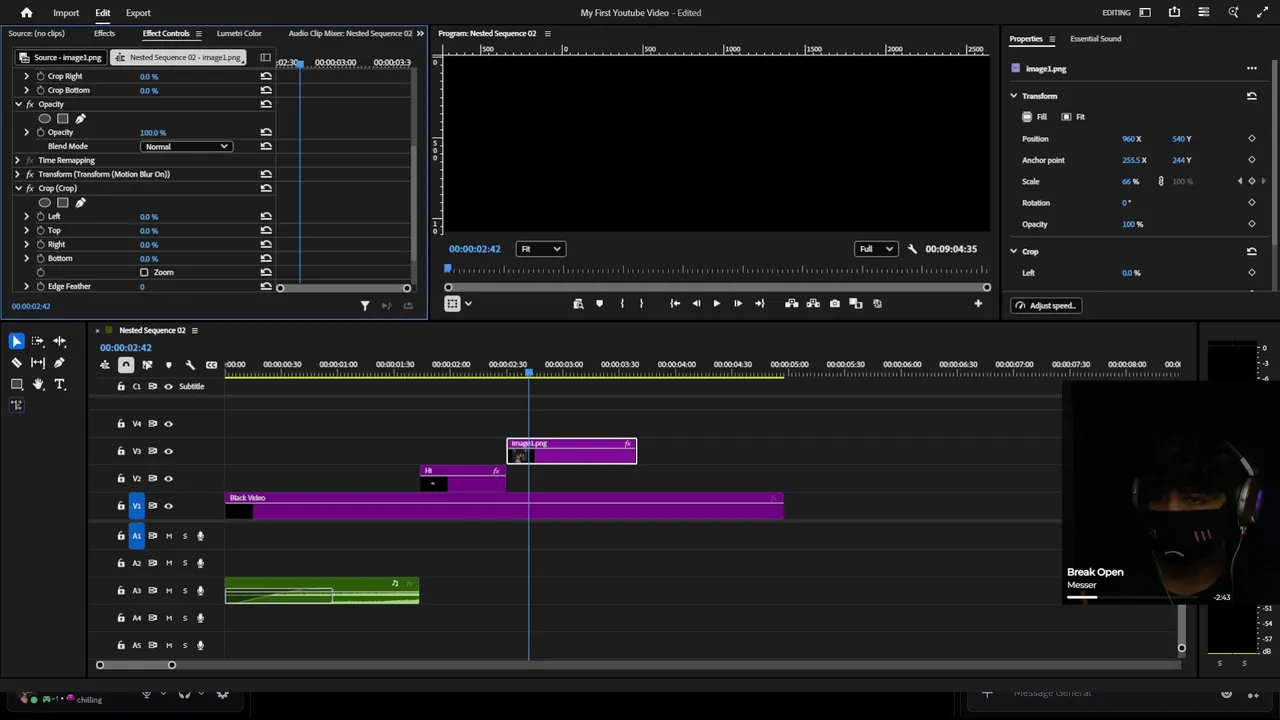Click the Quick Export share icon
Image resolution: width=1280 pixels, height=720 pixels.
tap(1174, 13)
